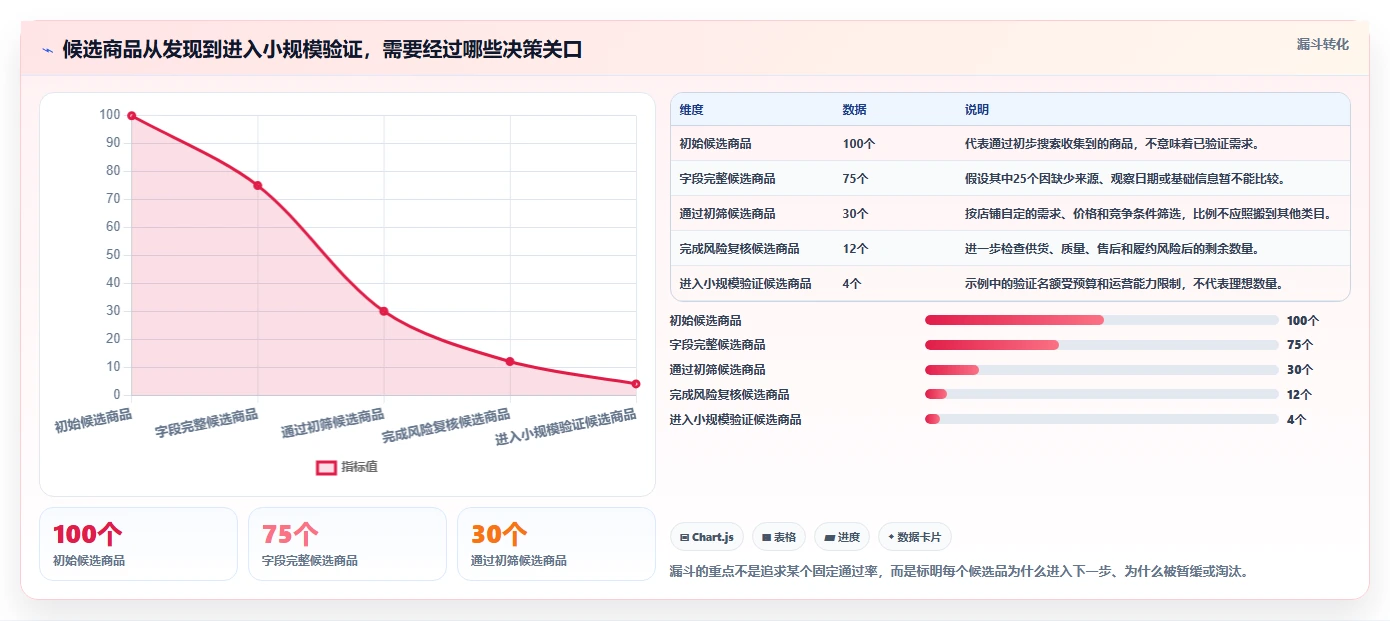Click the 完成风险复核候选商品 label in the progress list

tap(730, 395)
